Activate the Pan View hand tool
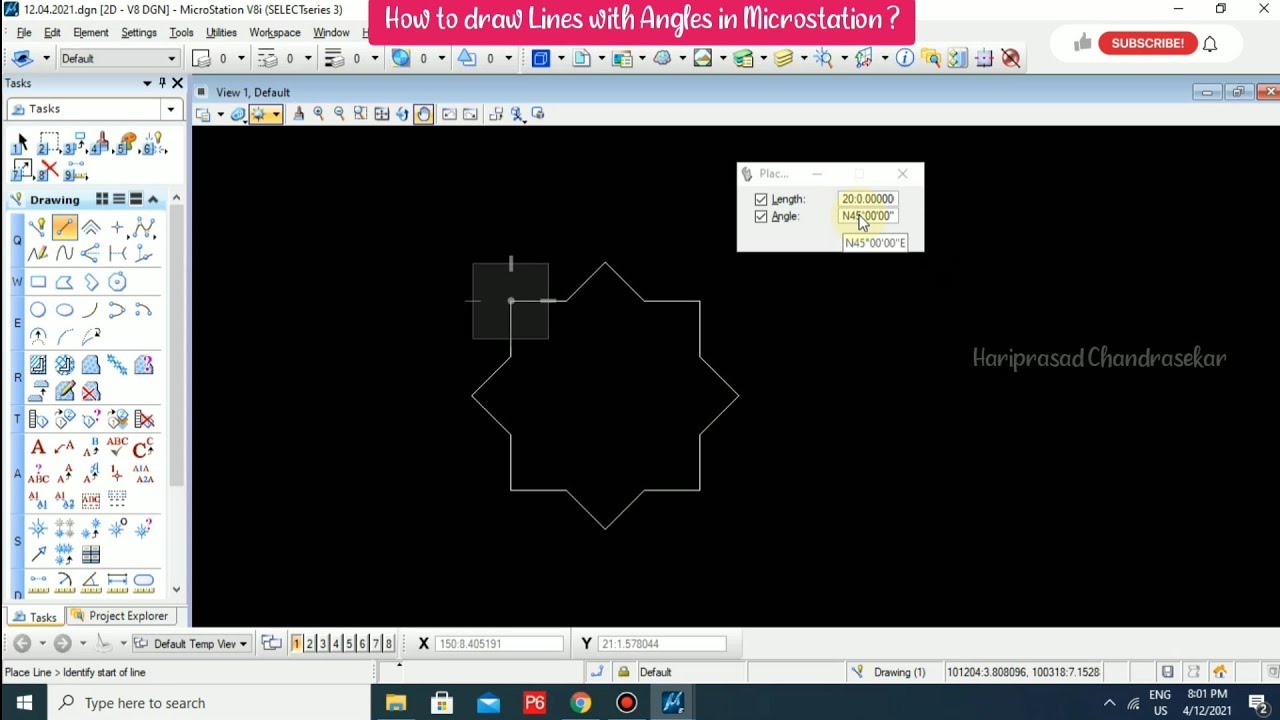 coord(423,114)
